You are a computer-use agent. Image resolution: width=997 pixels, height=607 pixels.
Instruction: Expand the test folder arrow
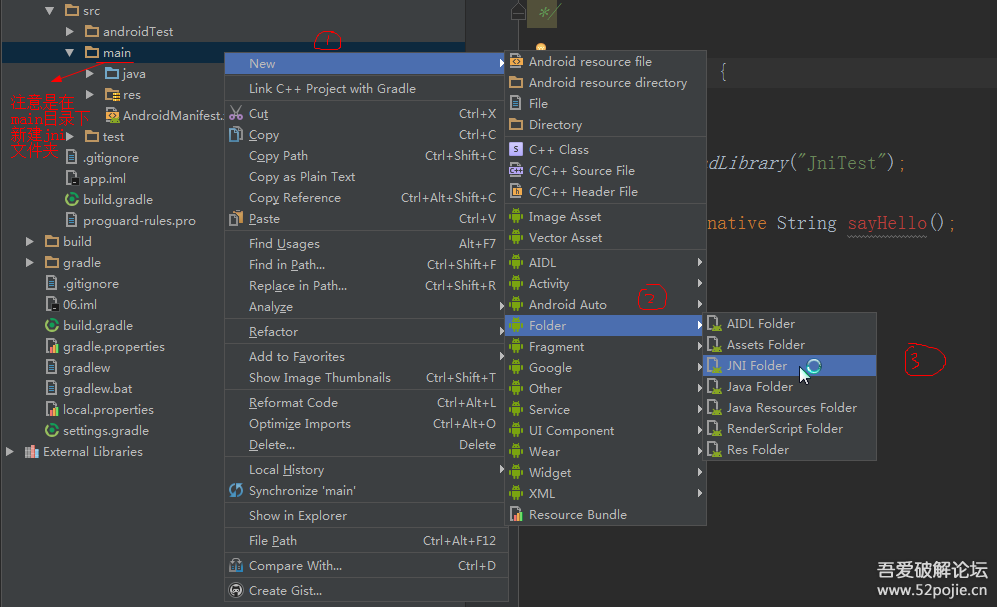point(70,136)
